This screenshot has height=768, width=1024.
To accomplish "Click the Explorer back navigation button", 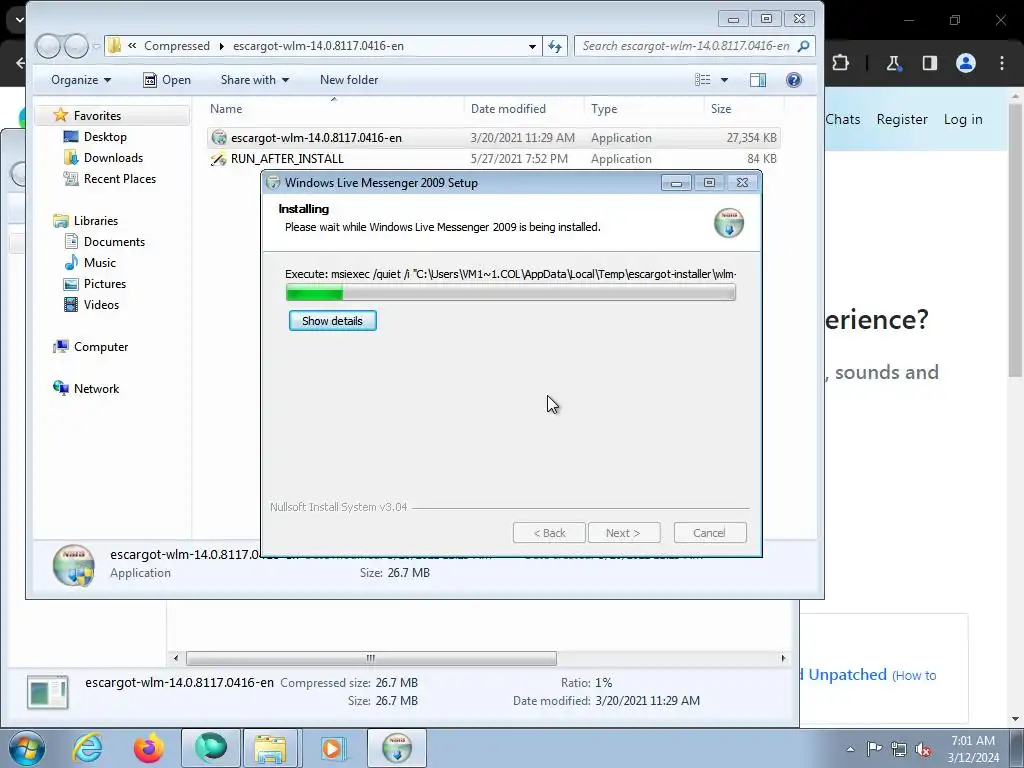I will (x=48, y=46).
